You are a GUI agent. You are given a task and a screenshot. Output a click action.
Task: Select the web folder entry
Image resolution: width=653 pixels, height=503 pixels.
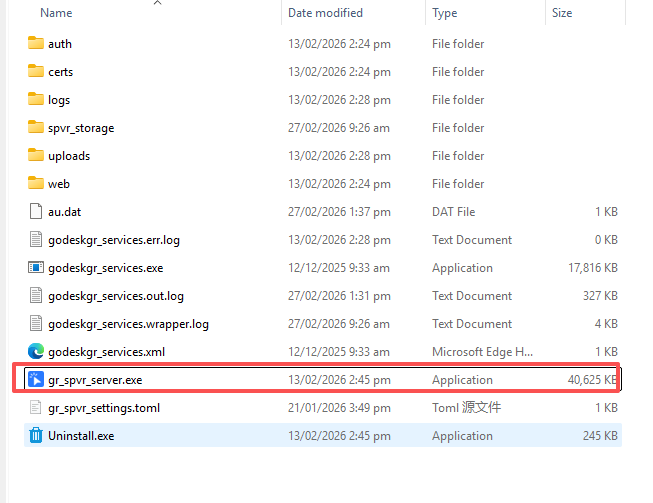(59, 184)
